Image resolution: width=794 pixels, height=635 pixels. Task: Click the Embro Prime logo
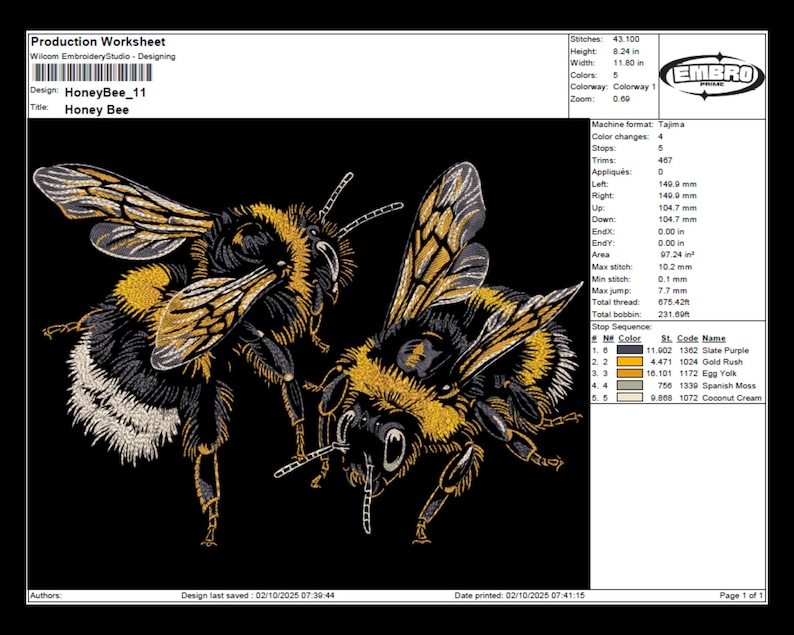tap(711, 75)
